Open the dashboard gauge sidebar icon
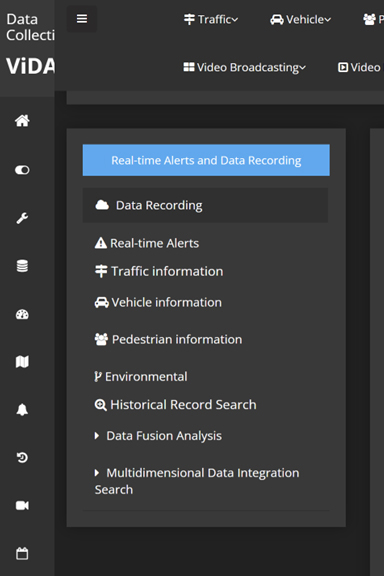 point(22,314)
